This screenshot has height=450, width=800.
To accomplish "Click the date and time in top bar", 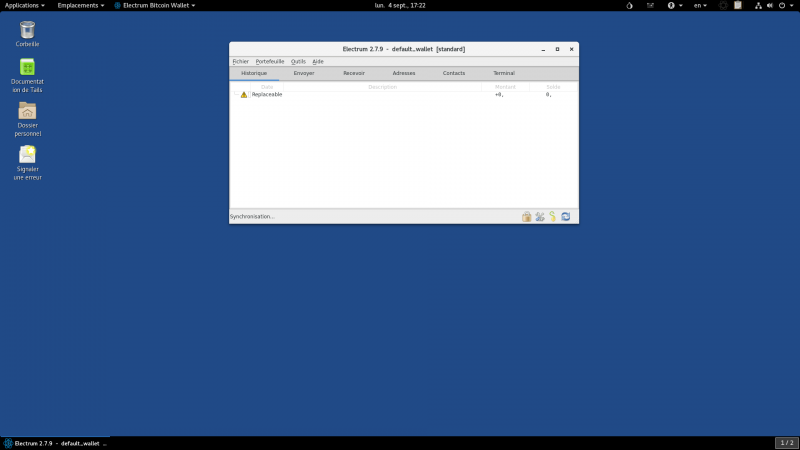I will [400, 5].
